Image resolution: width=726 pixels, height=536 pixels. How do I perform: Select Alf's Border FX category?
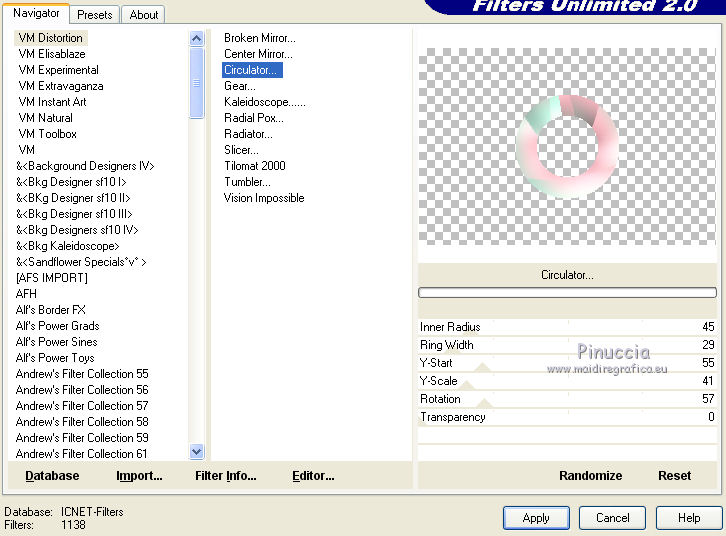(50, 310)
